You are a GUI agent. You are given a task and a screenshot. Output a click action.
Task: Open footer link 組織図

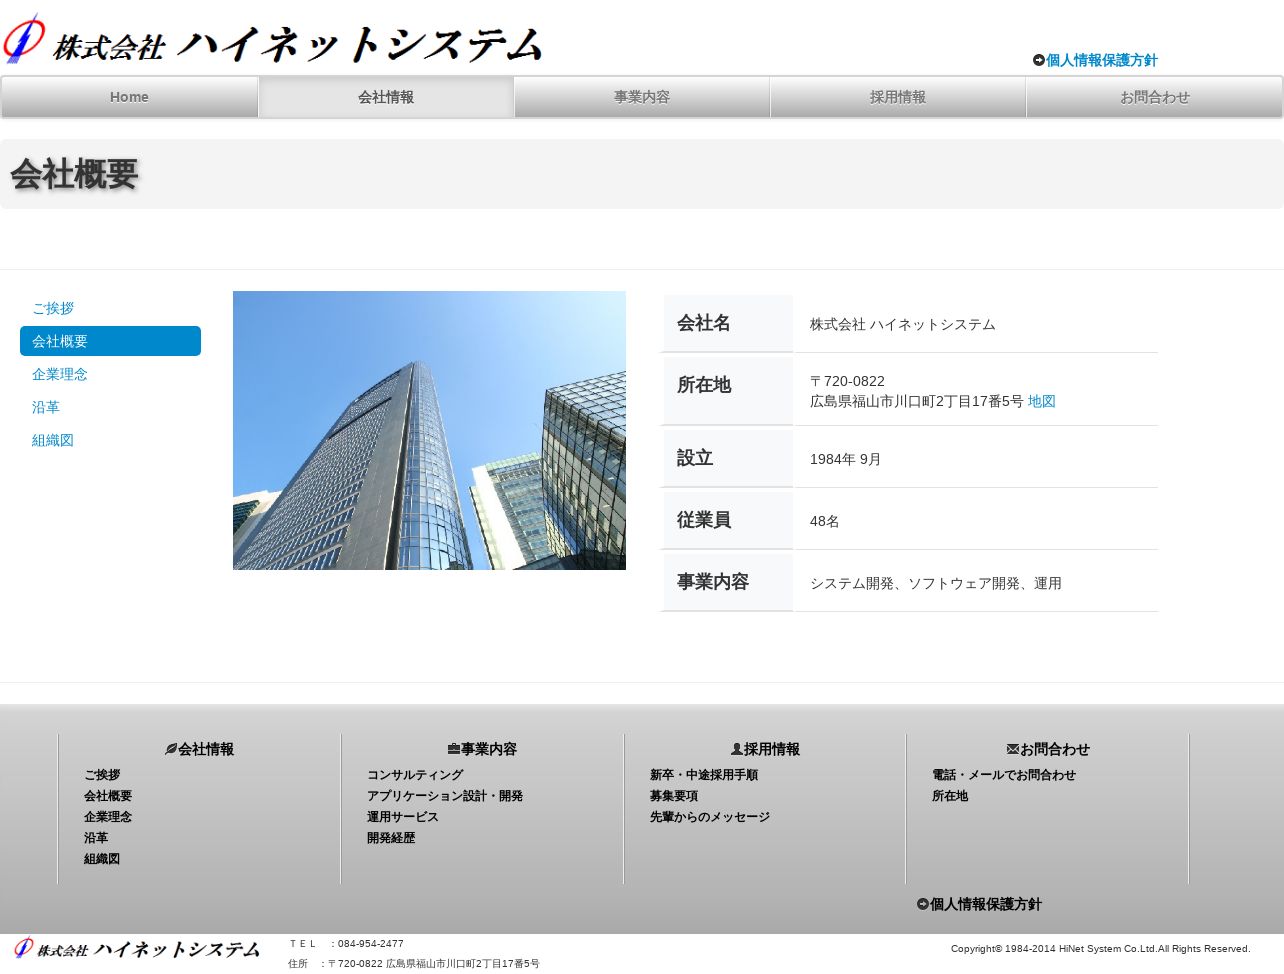pos(102,859)
